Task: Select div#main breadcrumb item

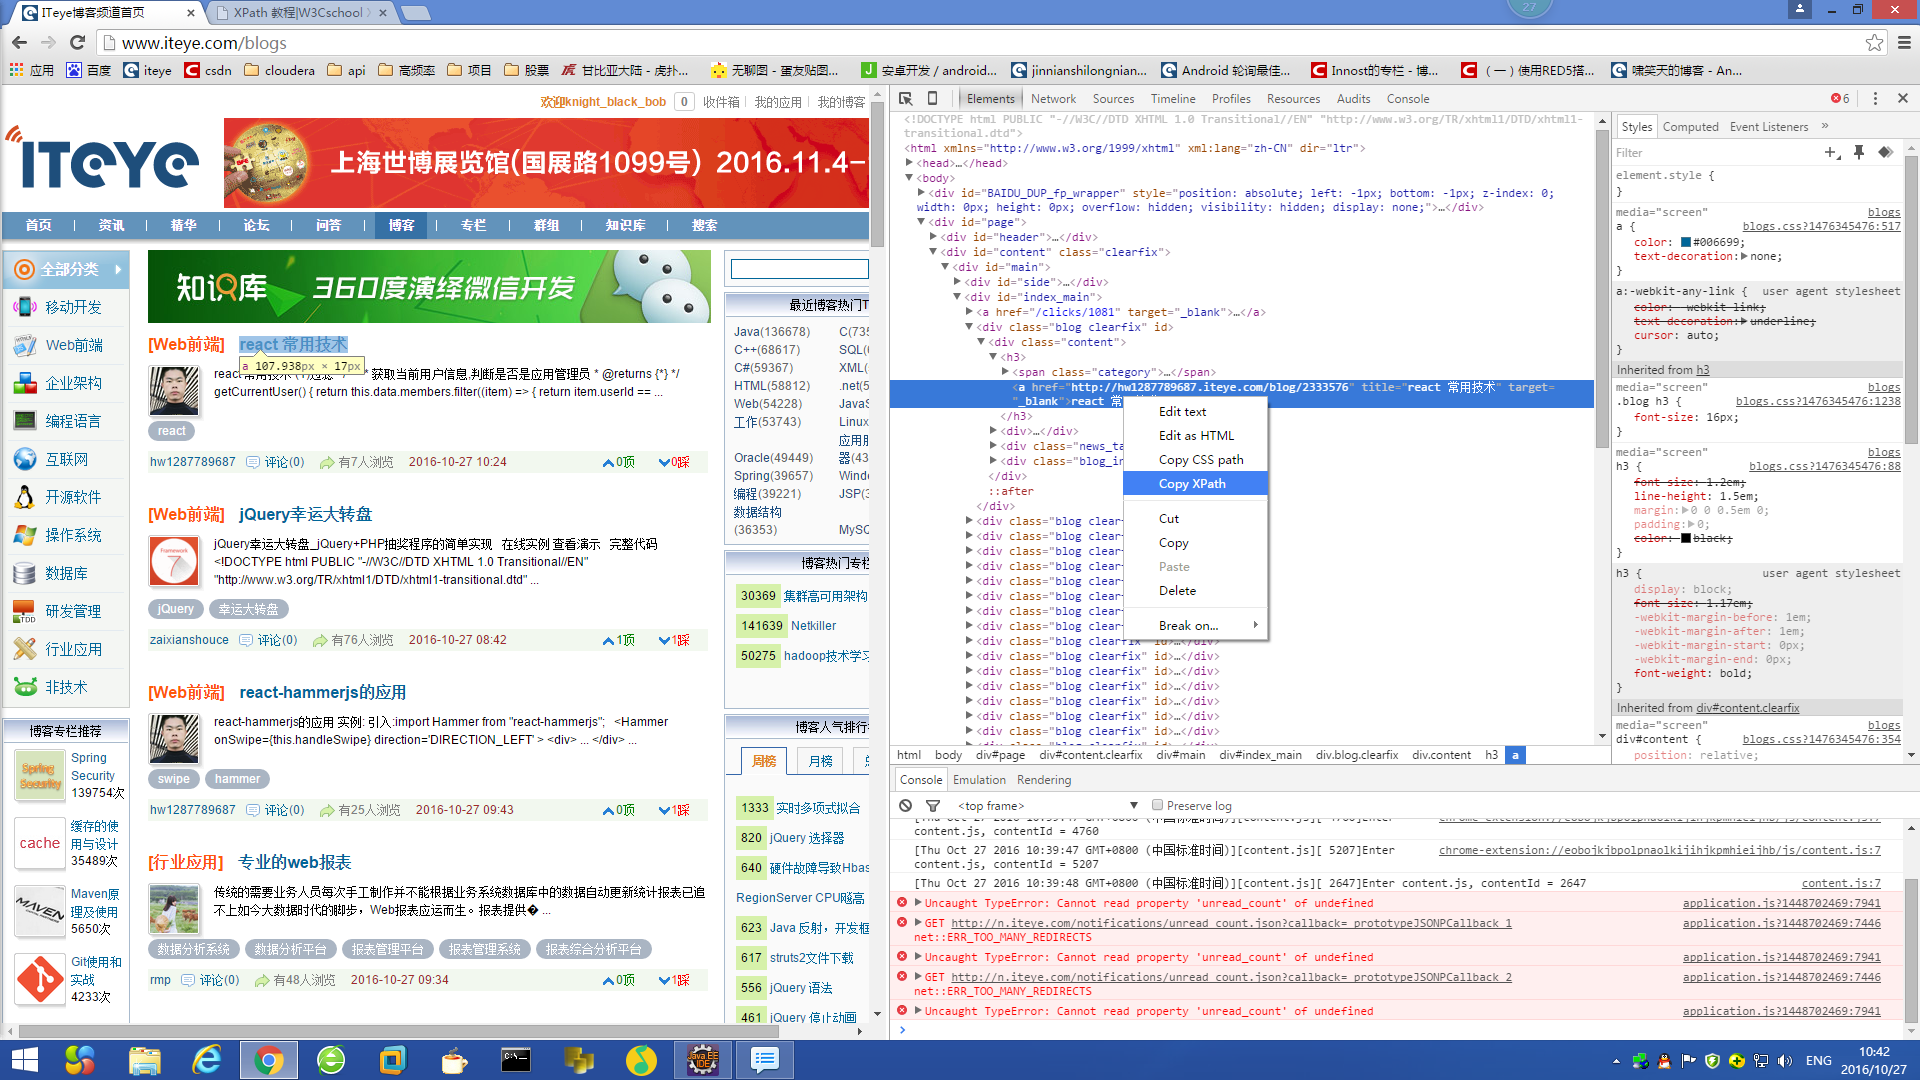Action: 1180,755
